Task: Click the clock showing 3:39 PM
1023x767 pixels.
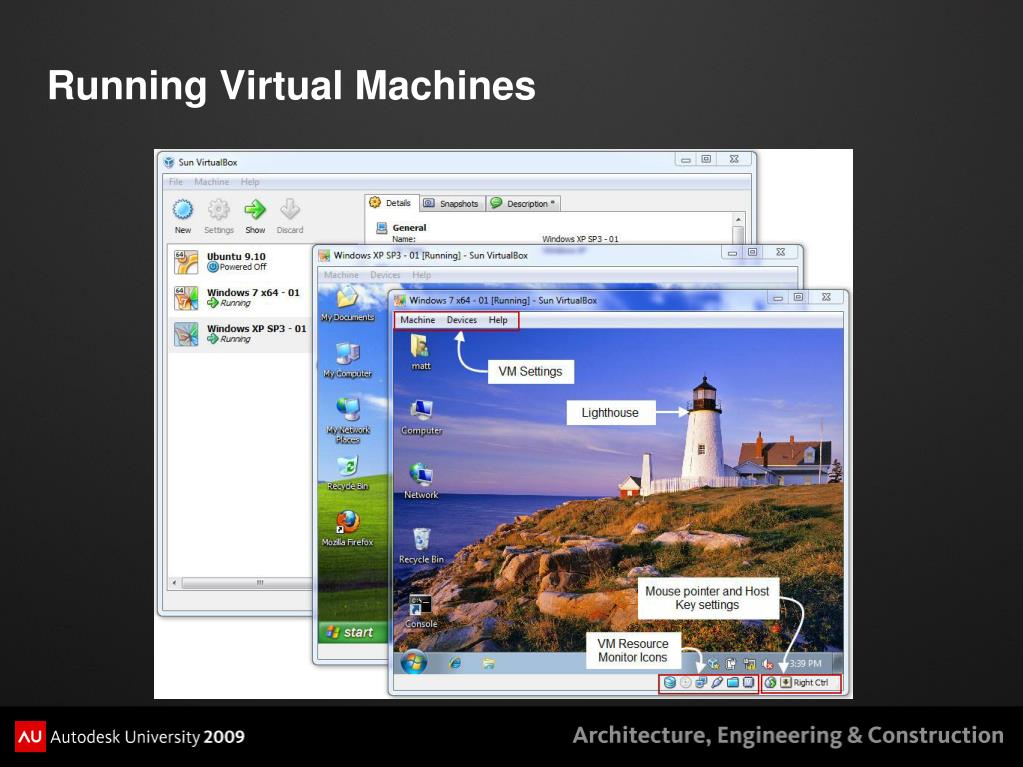Action: (x=806, y=663)
